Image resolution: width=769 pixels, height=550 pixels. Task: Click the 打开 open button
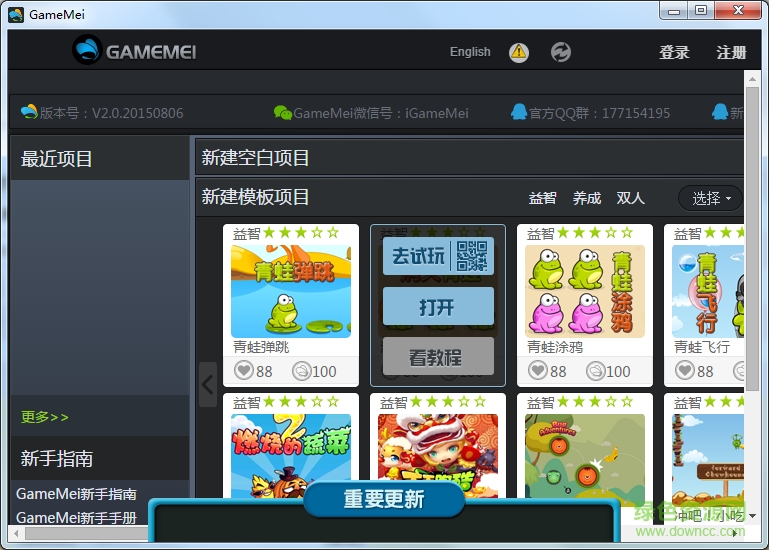point(438,307)
